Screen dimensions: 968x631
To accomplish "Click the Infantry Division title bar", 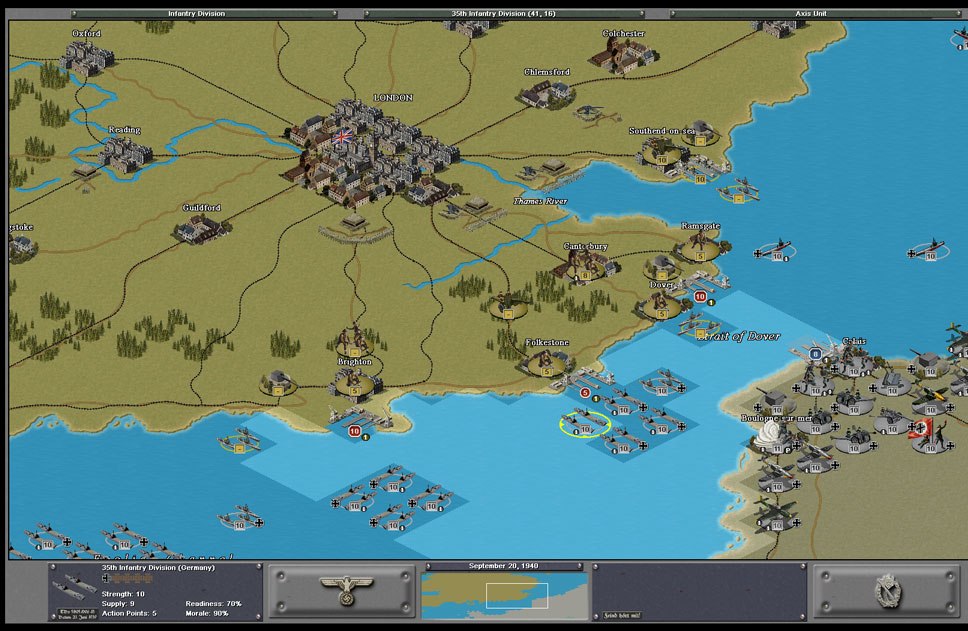I will pyautogui.click(x=195, y=14).
